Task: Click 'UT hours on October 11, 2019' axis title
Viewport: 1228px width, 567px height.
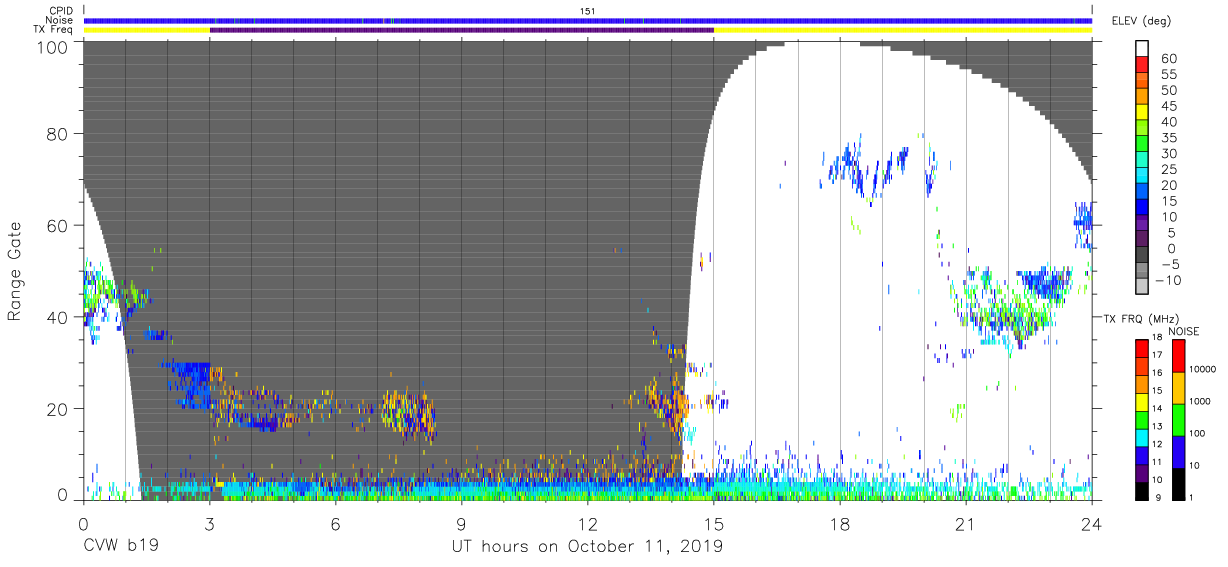Action: click(x=588, y=547)
